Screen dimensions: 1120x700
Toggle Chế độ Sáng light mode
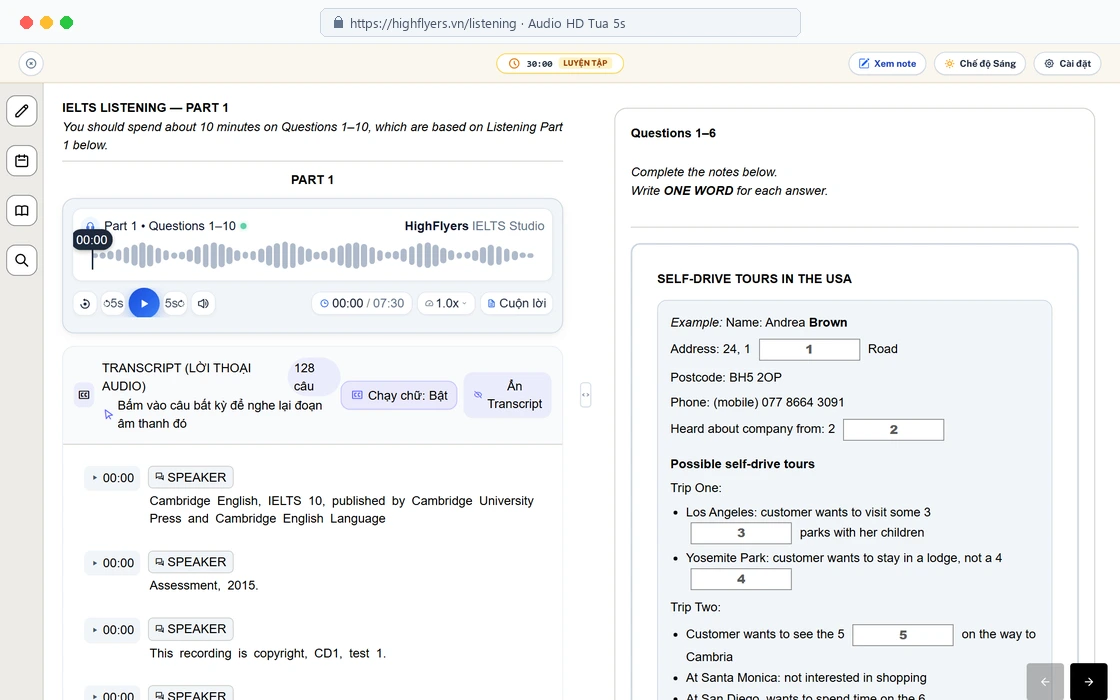click(x=980, y=64)
